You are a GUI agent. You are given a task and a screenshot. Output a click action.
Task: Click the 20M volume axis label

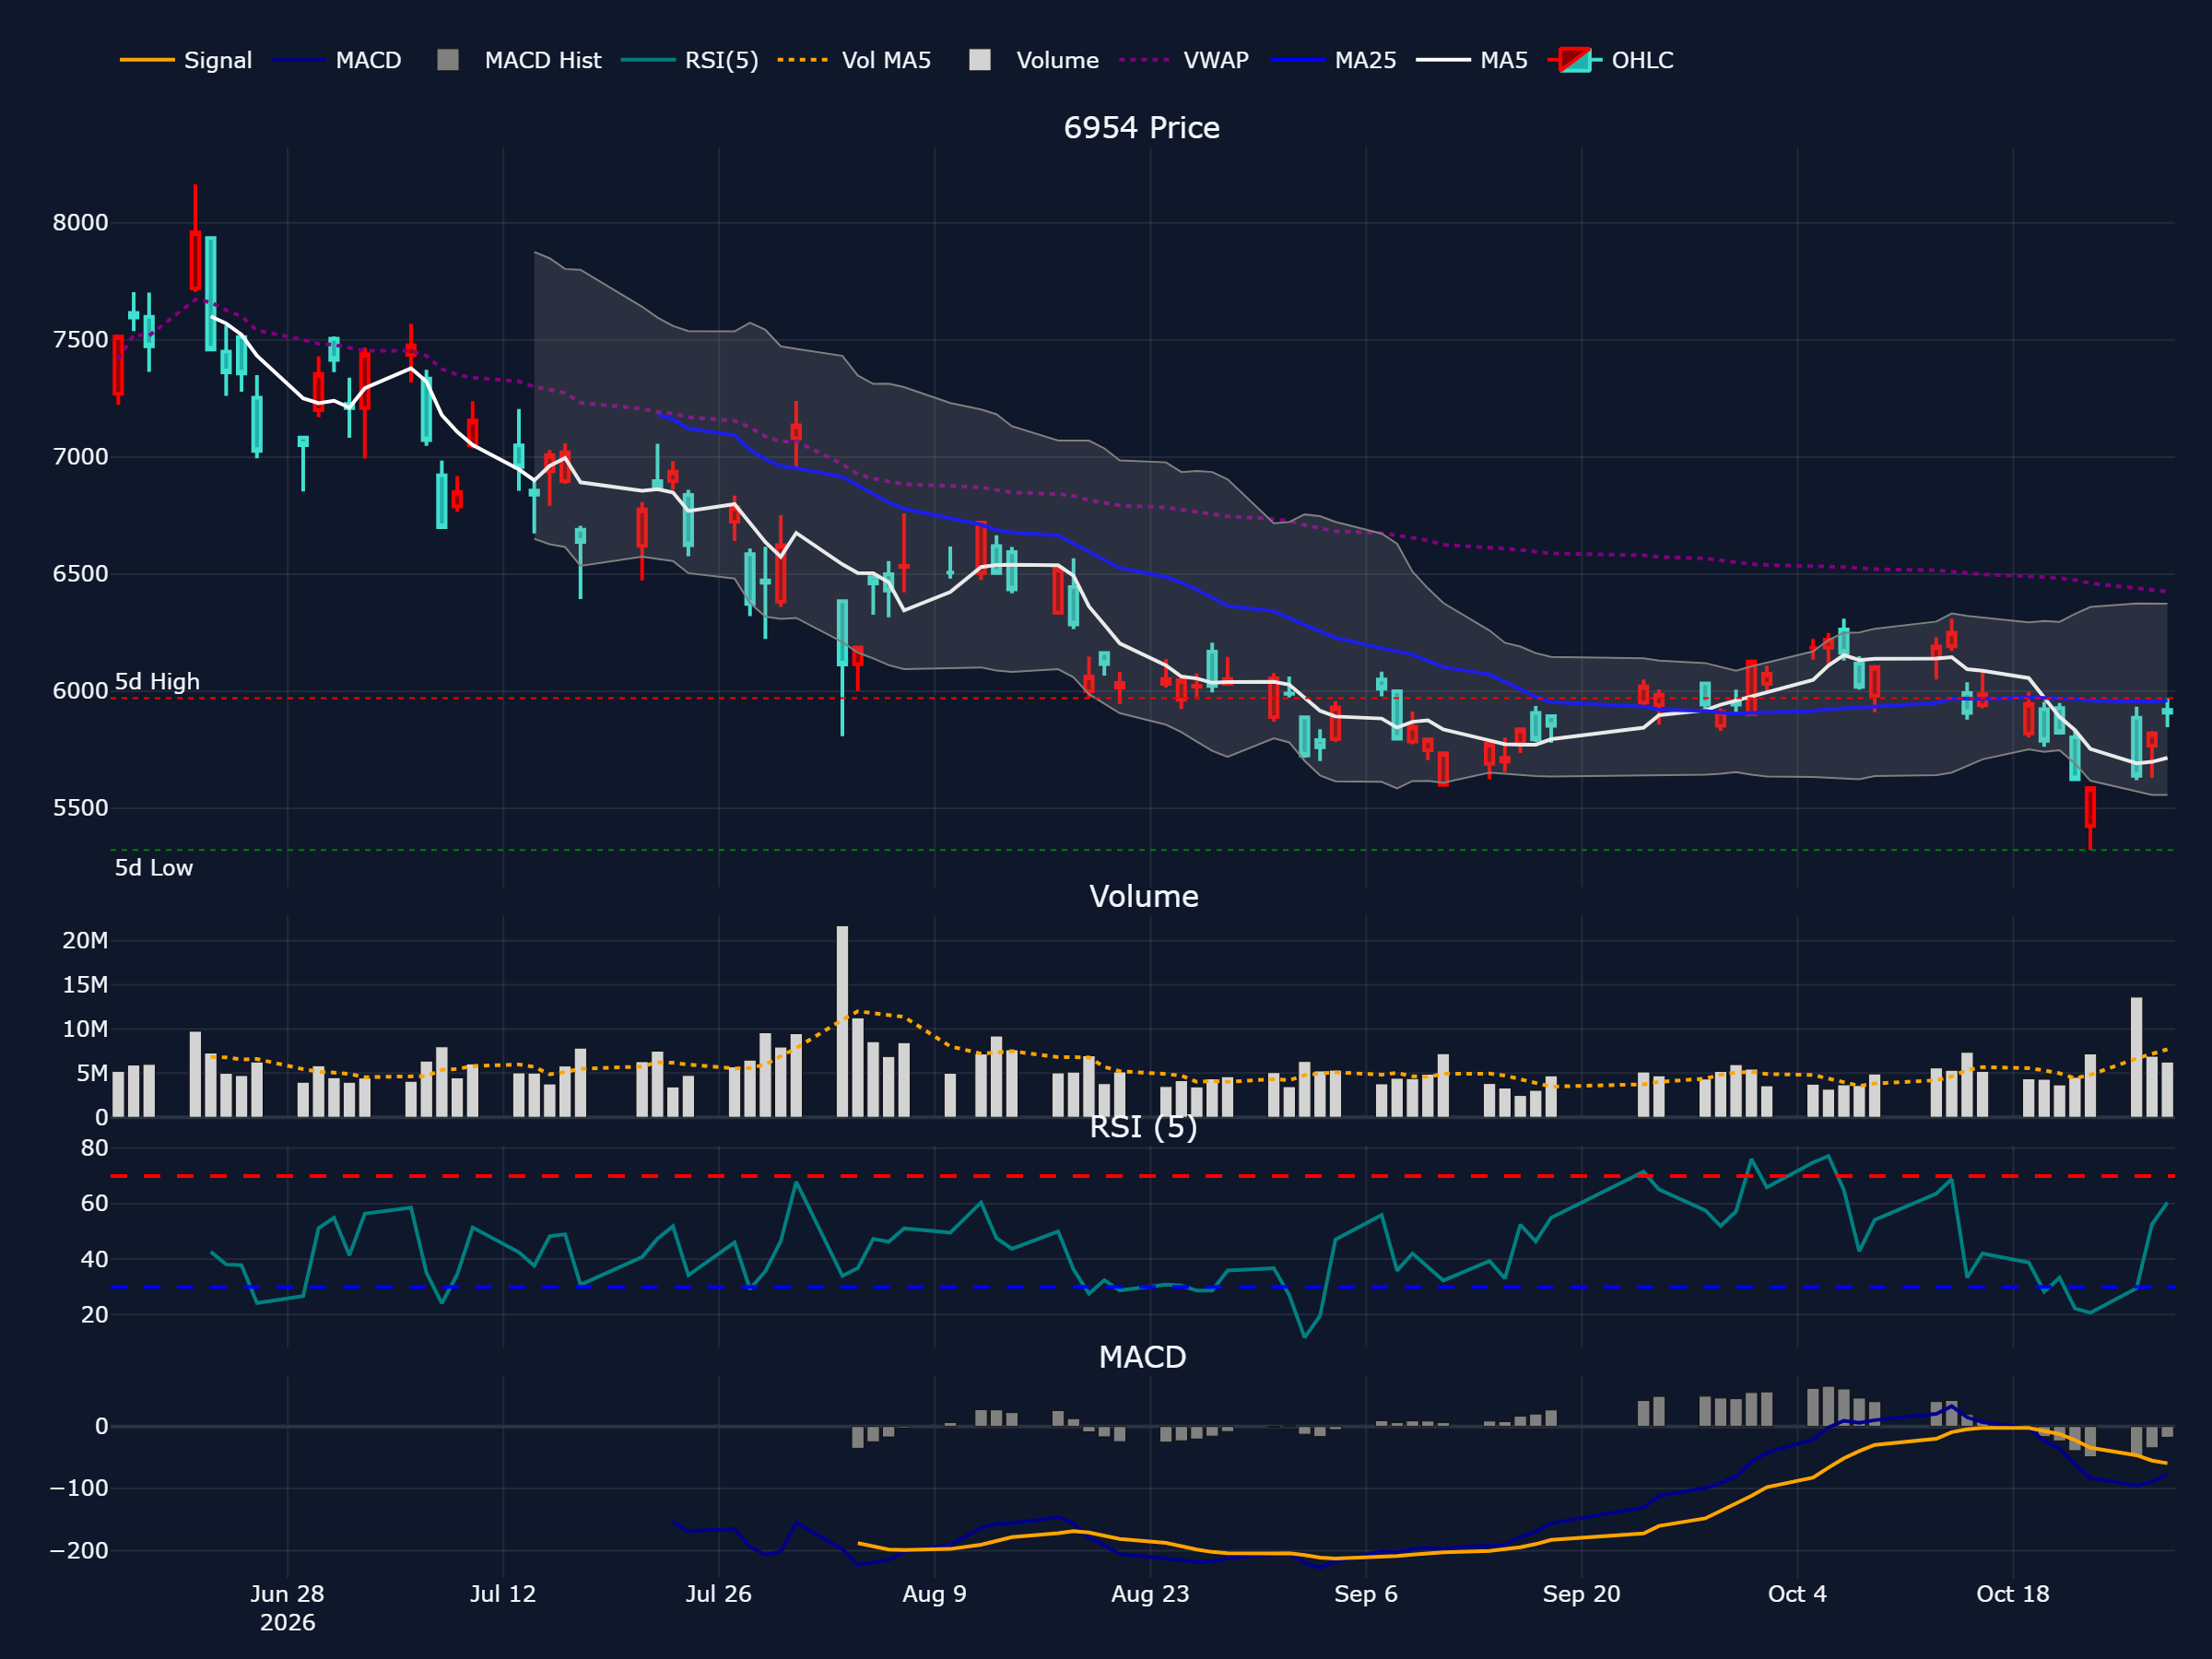[85, 940]
